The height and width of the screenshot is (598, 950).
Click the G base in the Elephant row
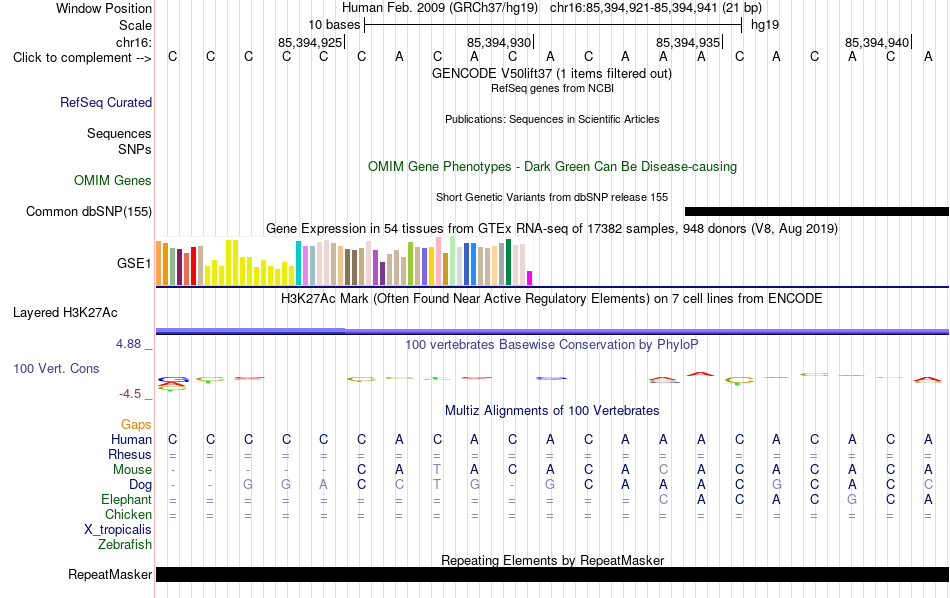click(x=852, y=500)
